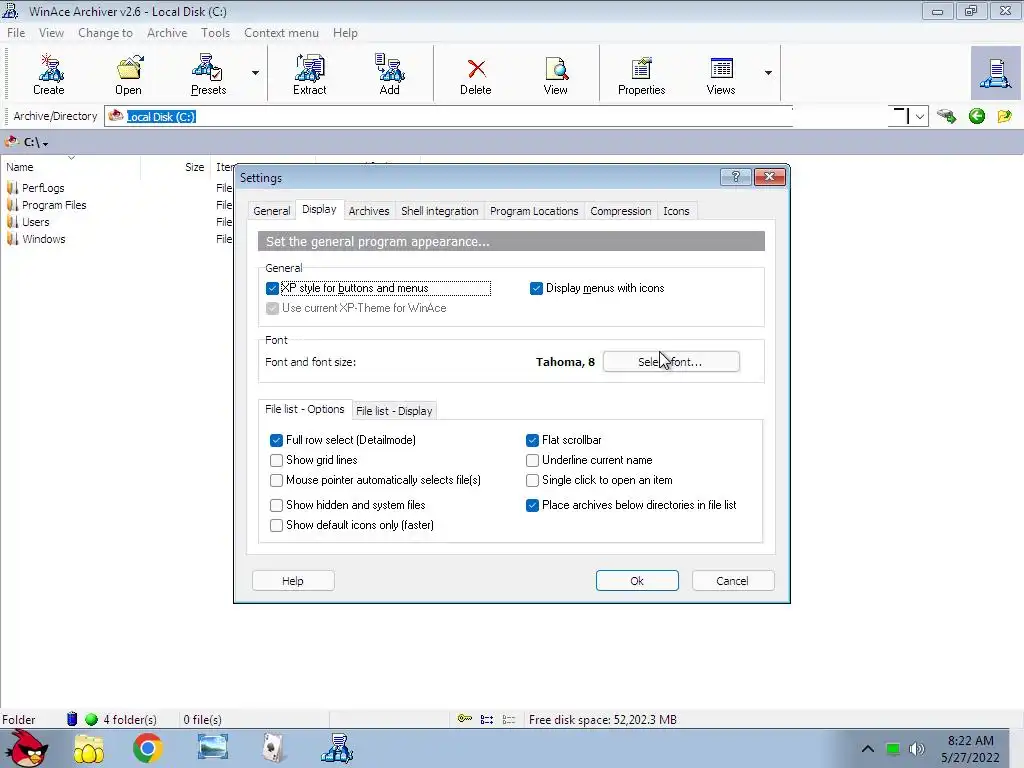1024x768 pixels.
Task: Click the green ball icon in status bar
Action: (x=91, y=720)
